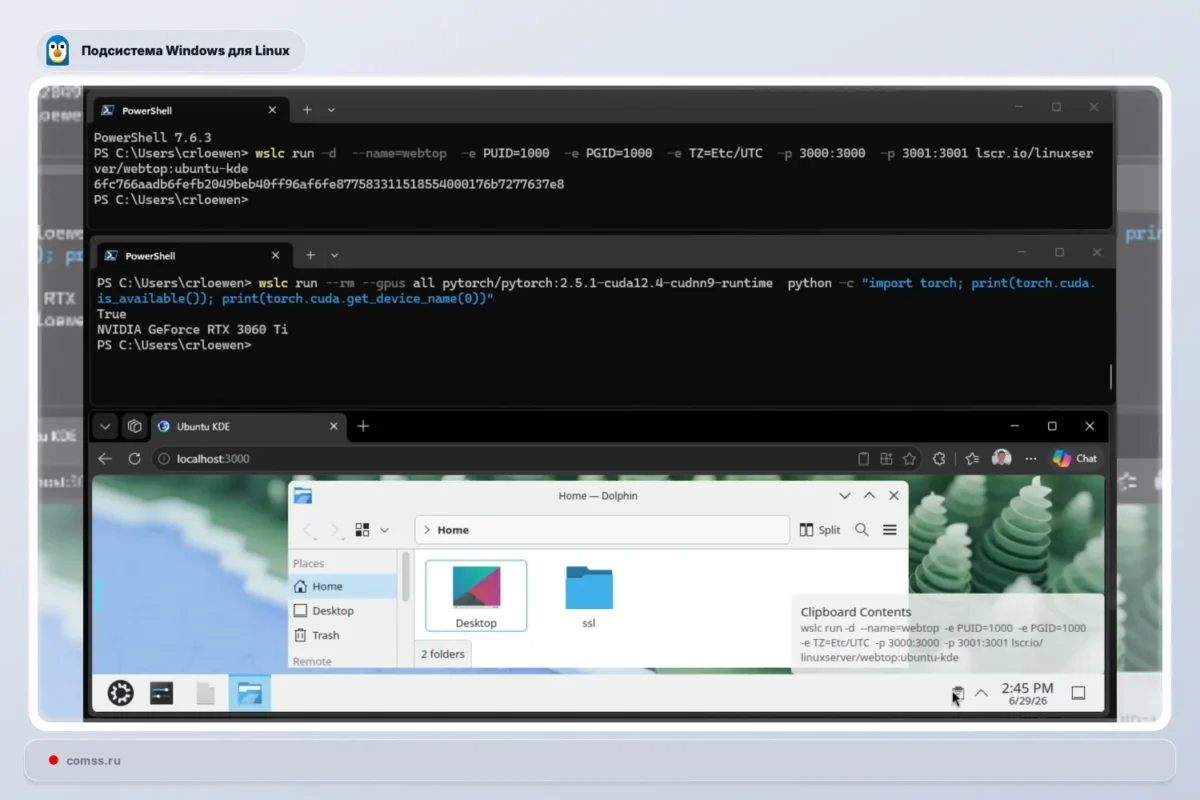This screenshot has height=800, width=1200.
Task: Click the app grid icon in the browser address bar
Action: pos(886,458)
